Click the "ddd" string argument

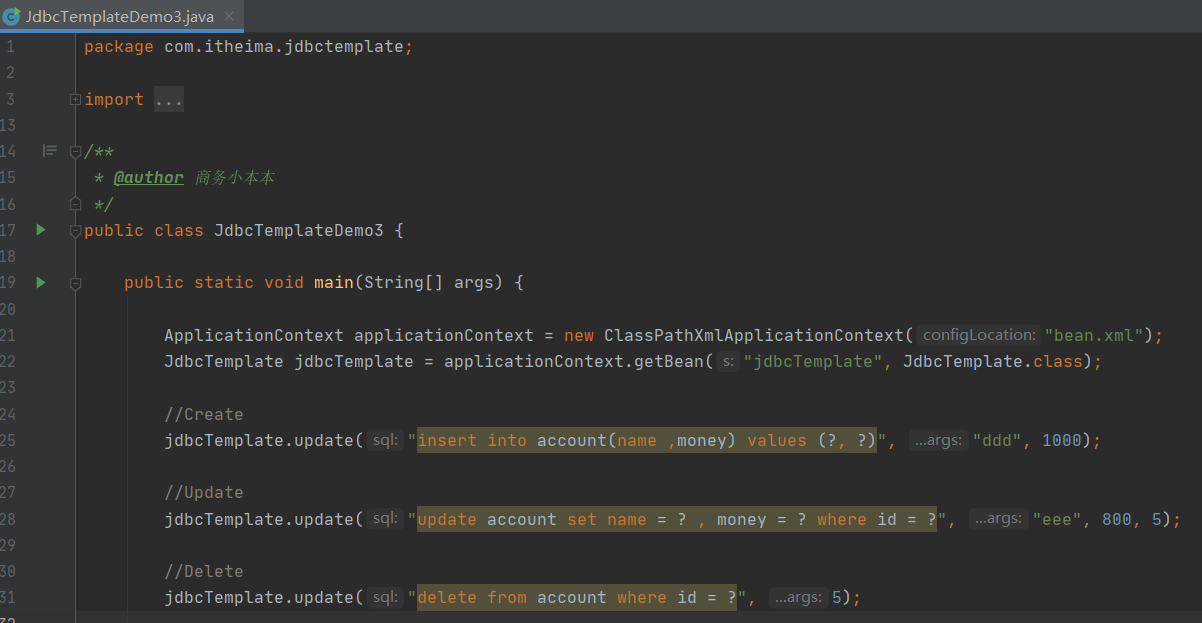tap(997, 440)
